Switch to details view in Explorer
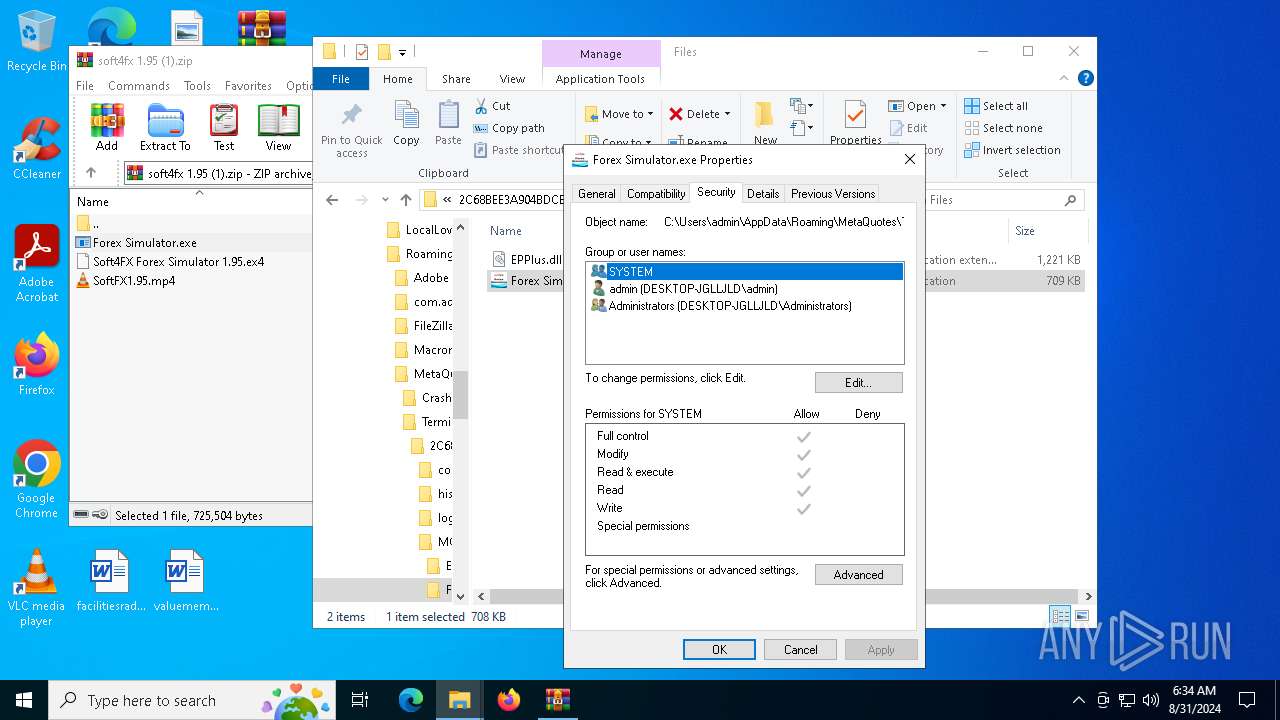Screen dimensions: 1280x720 tap(1060, 616)
